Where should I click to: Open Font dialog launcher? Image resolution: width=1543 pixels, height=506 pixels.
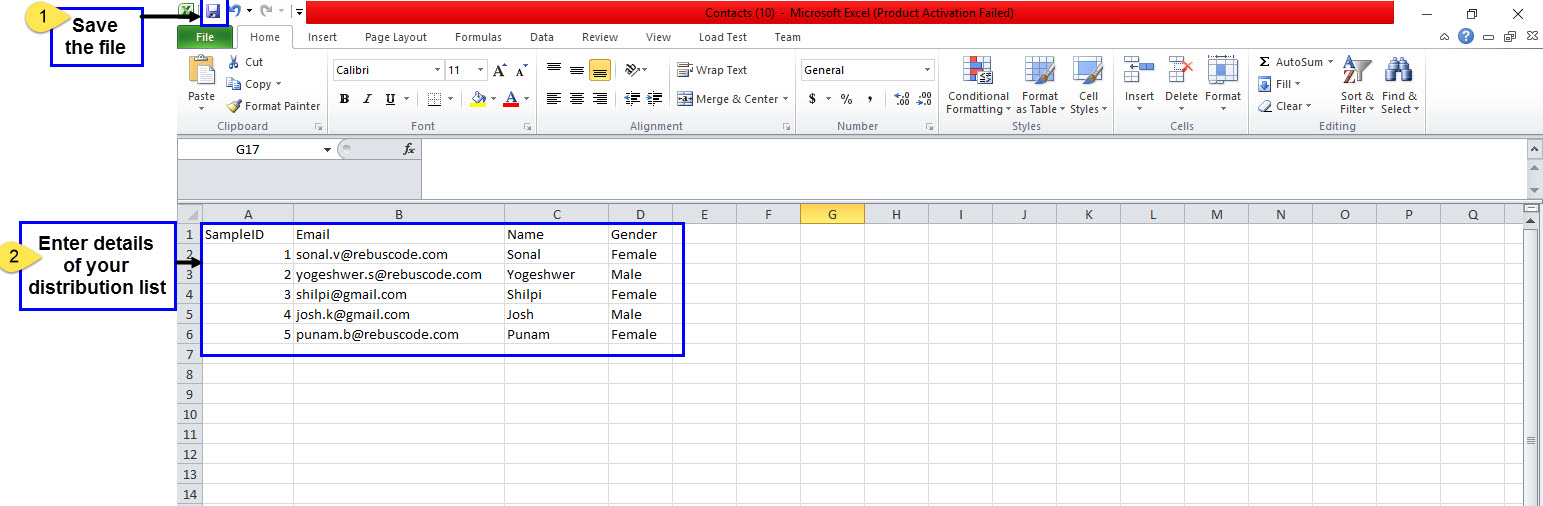coord(527,127)
